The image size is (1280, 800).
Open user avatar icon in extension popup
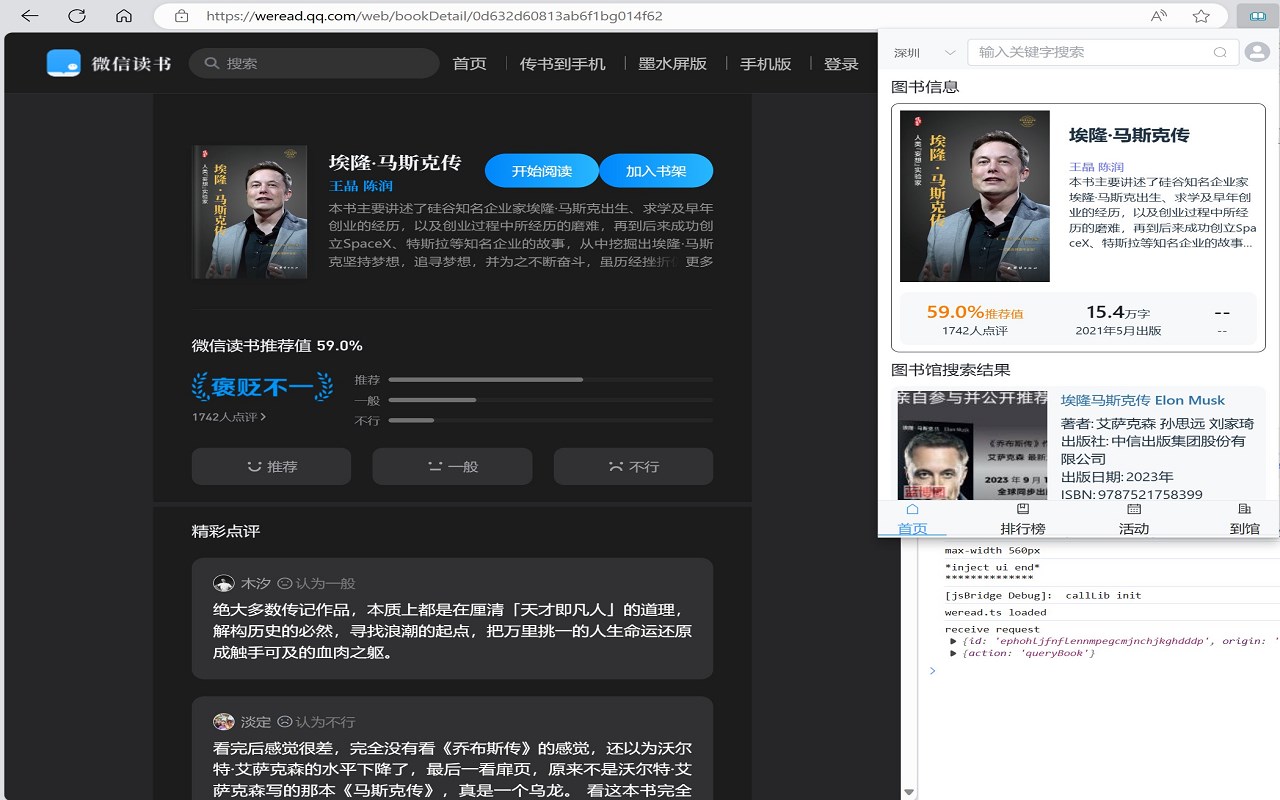point(1256,52)
